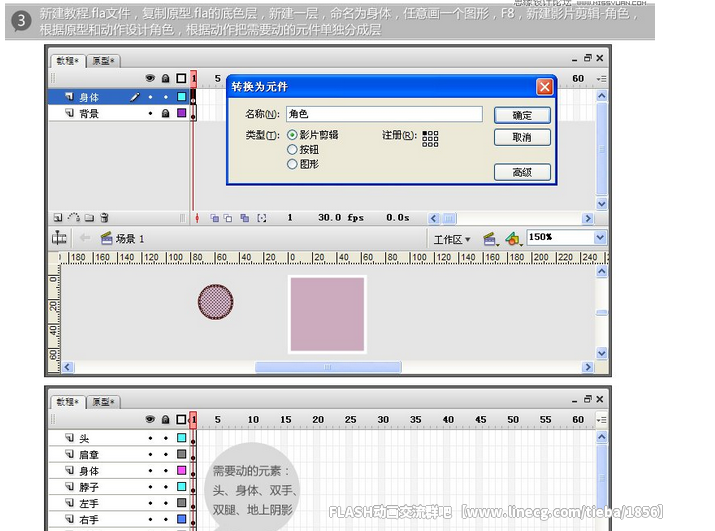Open the Modify Onion Markers icon
715x531 pixels.
(x=262, y=218)
